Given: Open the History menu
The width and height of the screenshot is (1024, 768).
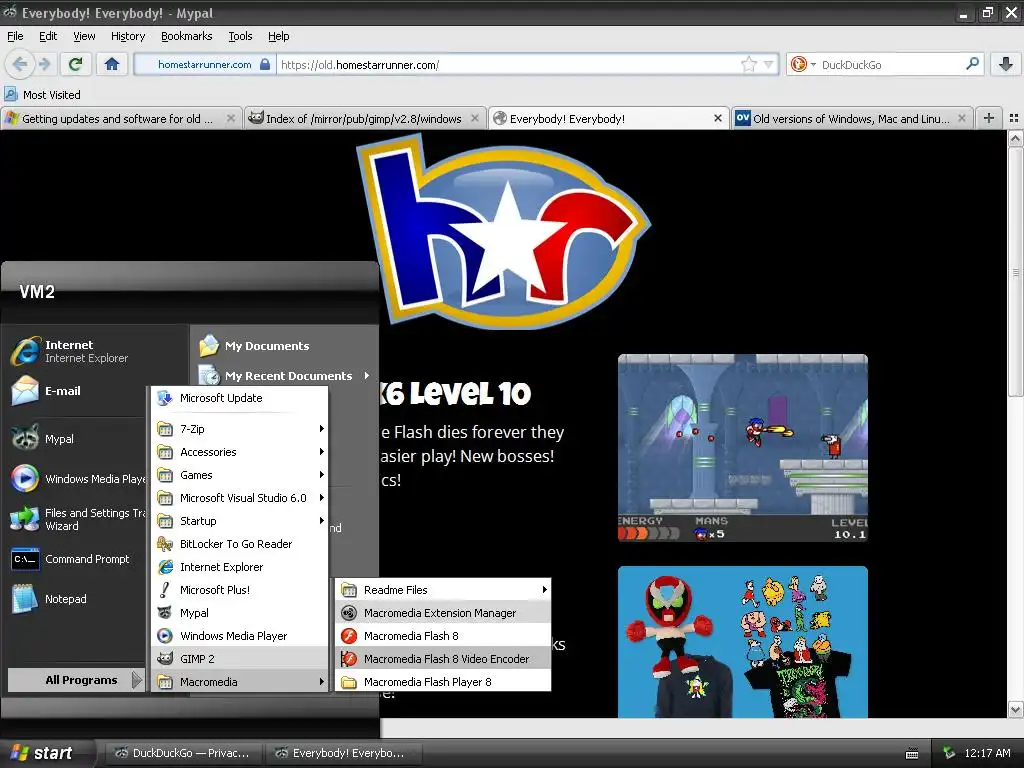Looking at the screenshot, I should click(128, 36).
